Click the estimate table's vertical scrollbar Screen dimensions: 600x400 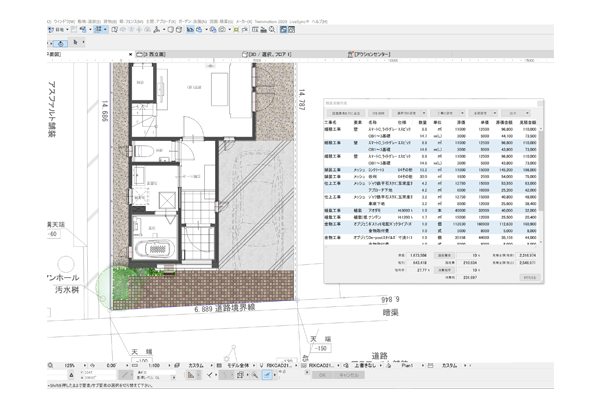pos(541,180)
